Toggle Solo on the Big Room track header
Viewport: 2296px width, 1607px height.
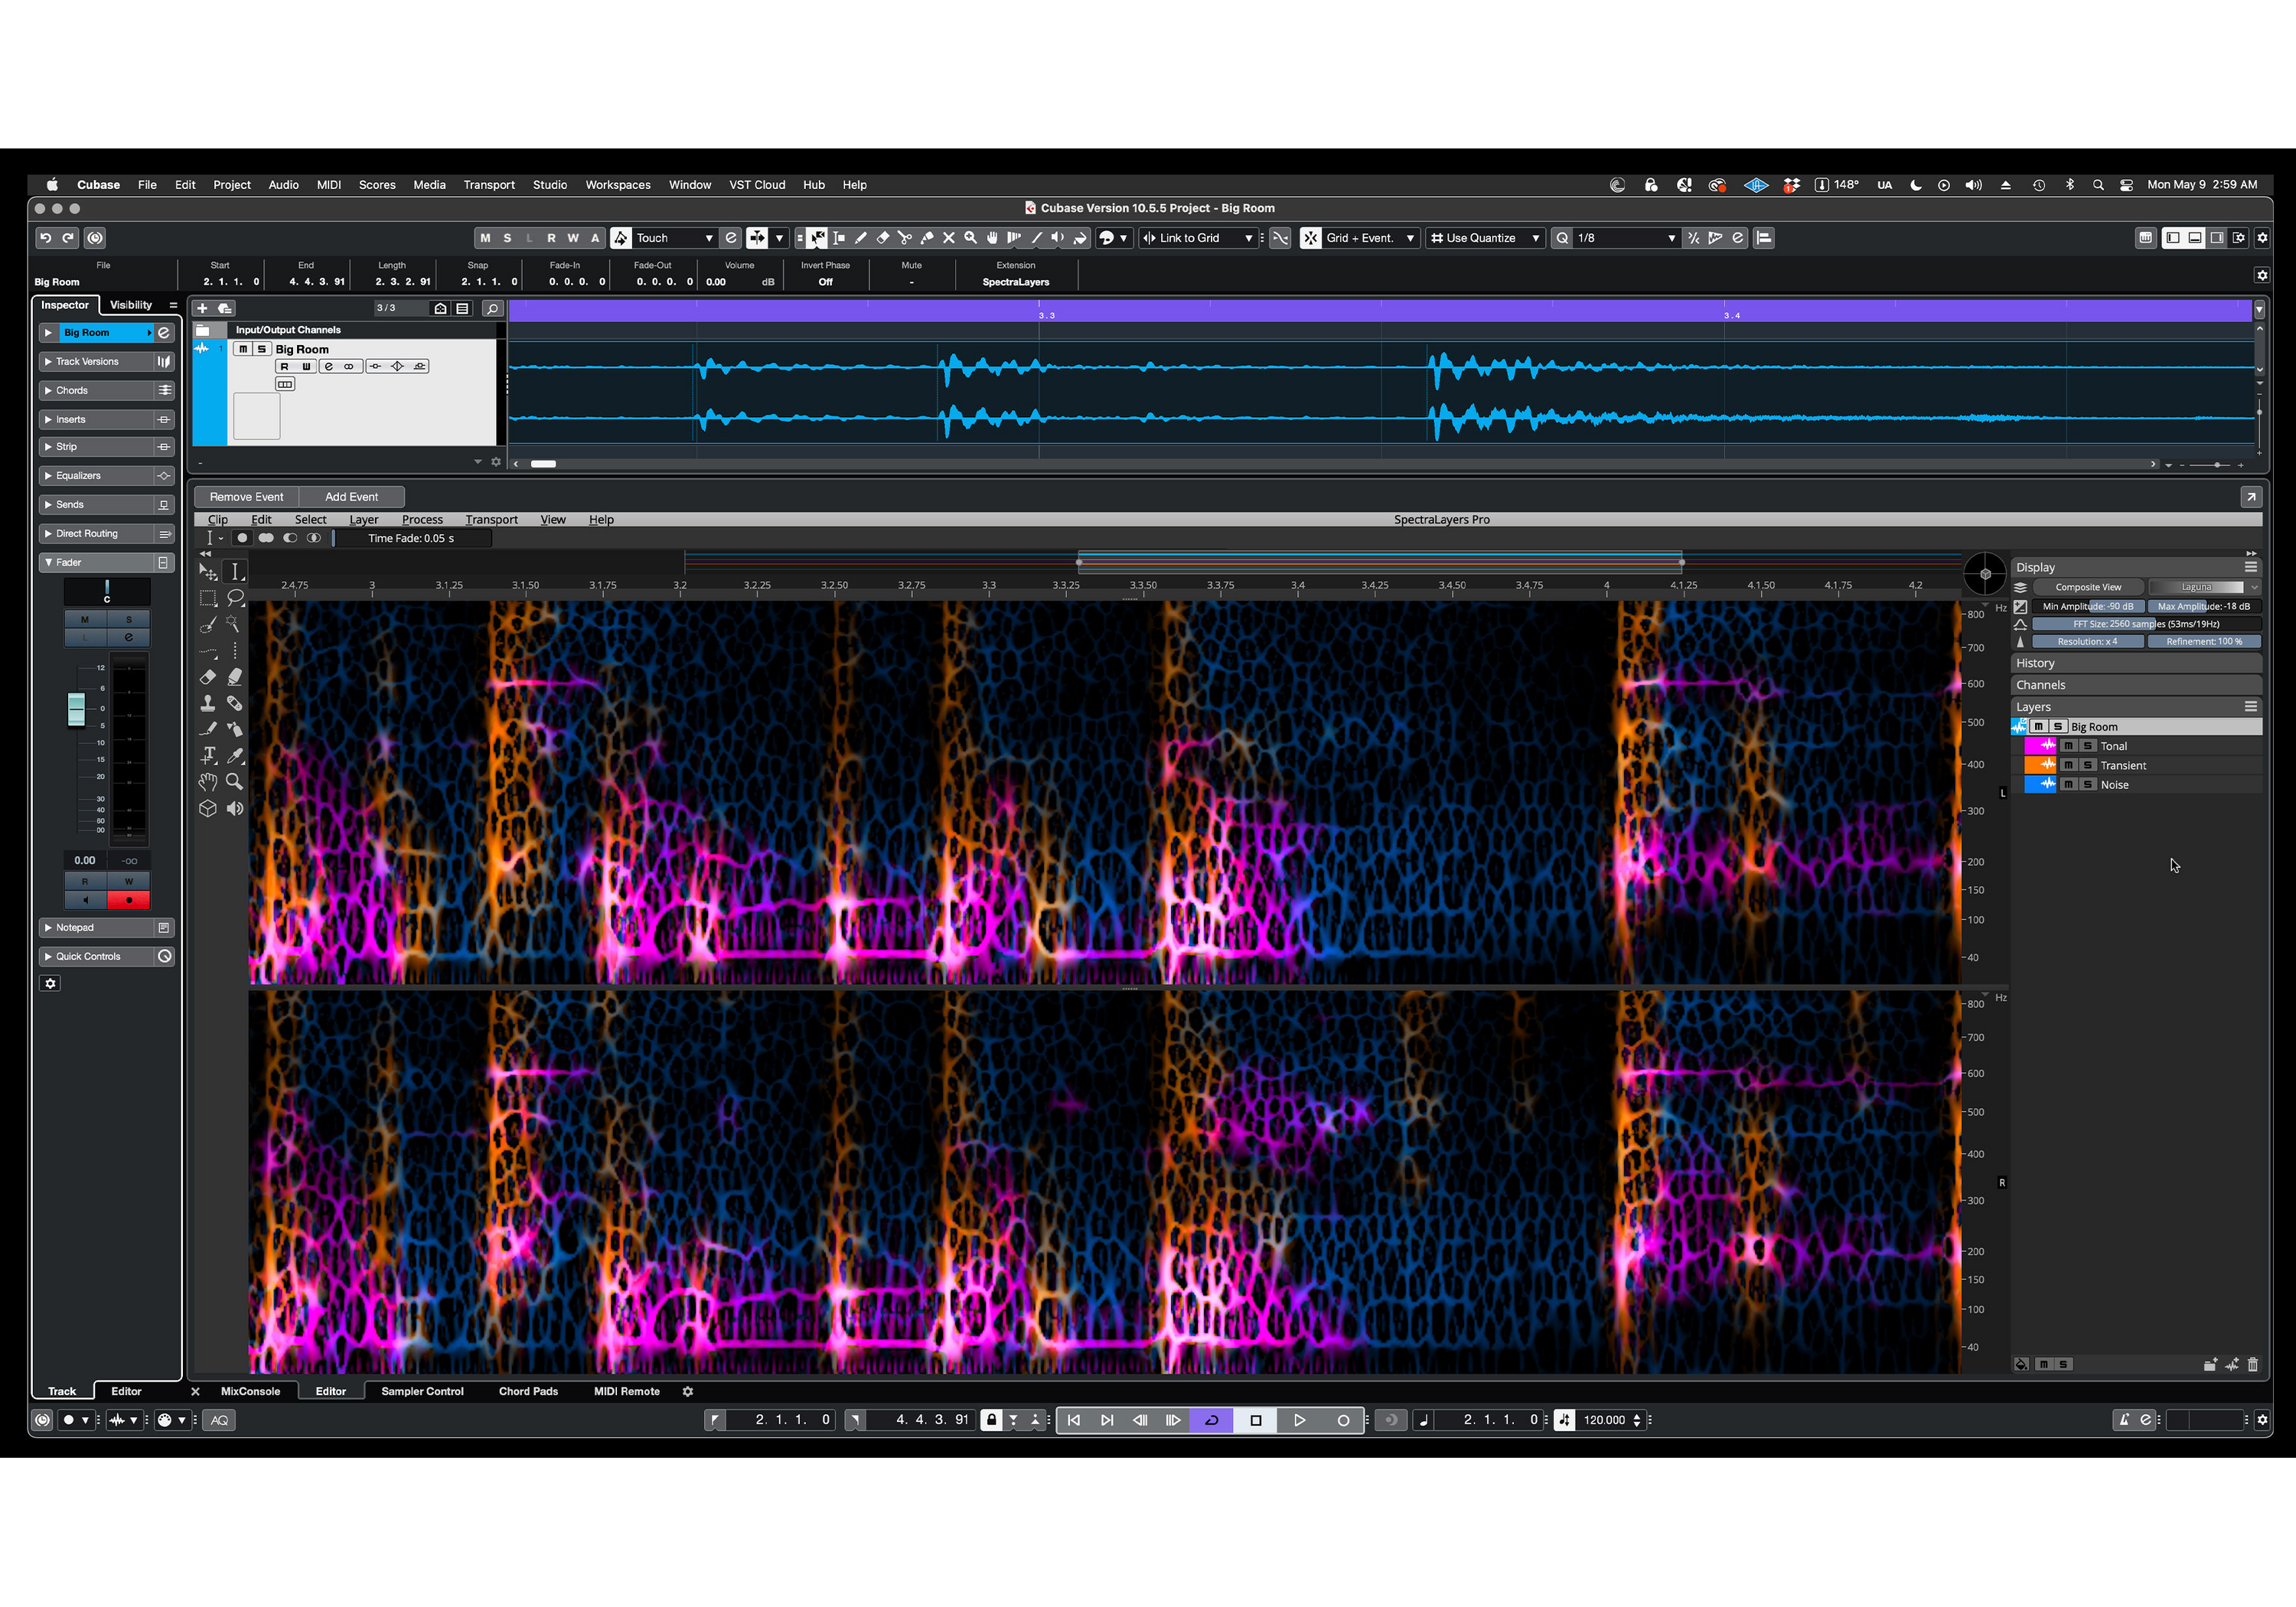(x=261, y=349)
